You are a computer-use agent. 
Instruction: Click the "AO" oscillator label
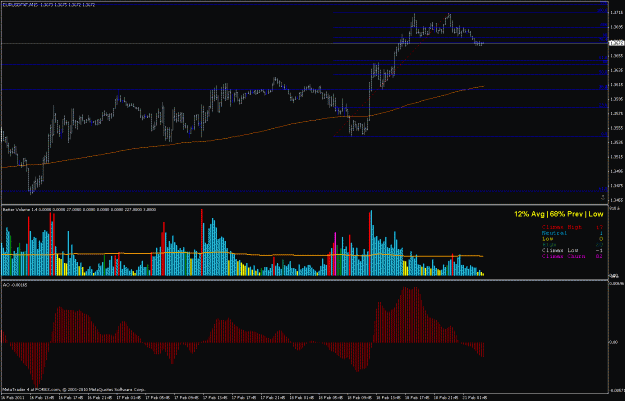(15, 285)
